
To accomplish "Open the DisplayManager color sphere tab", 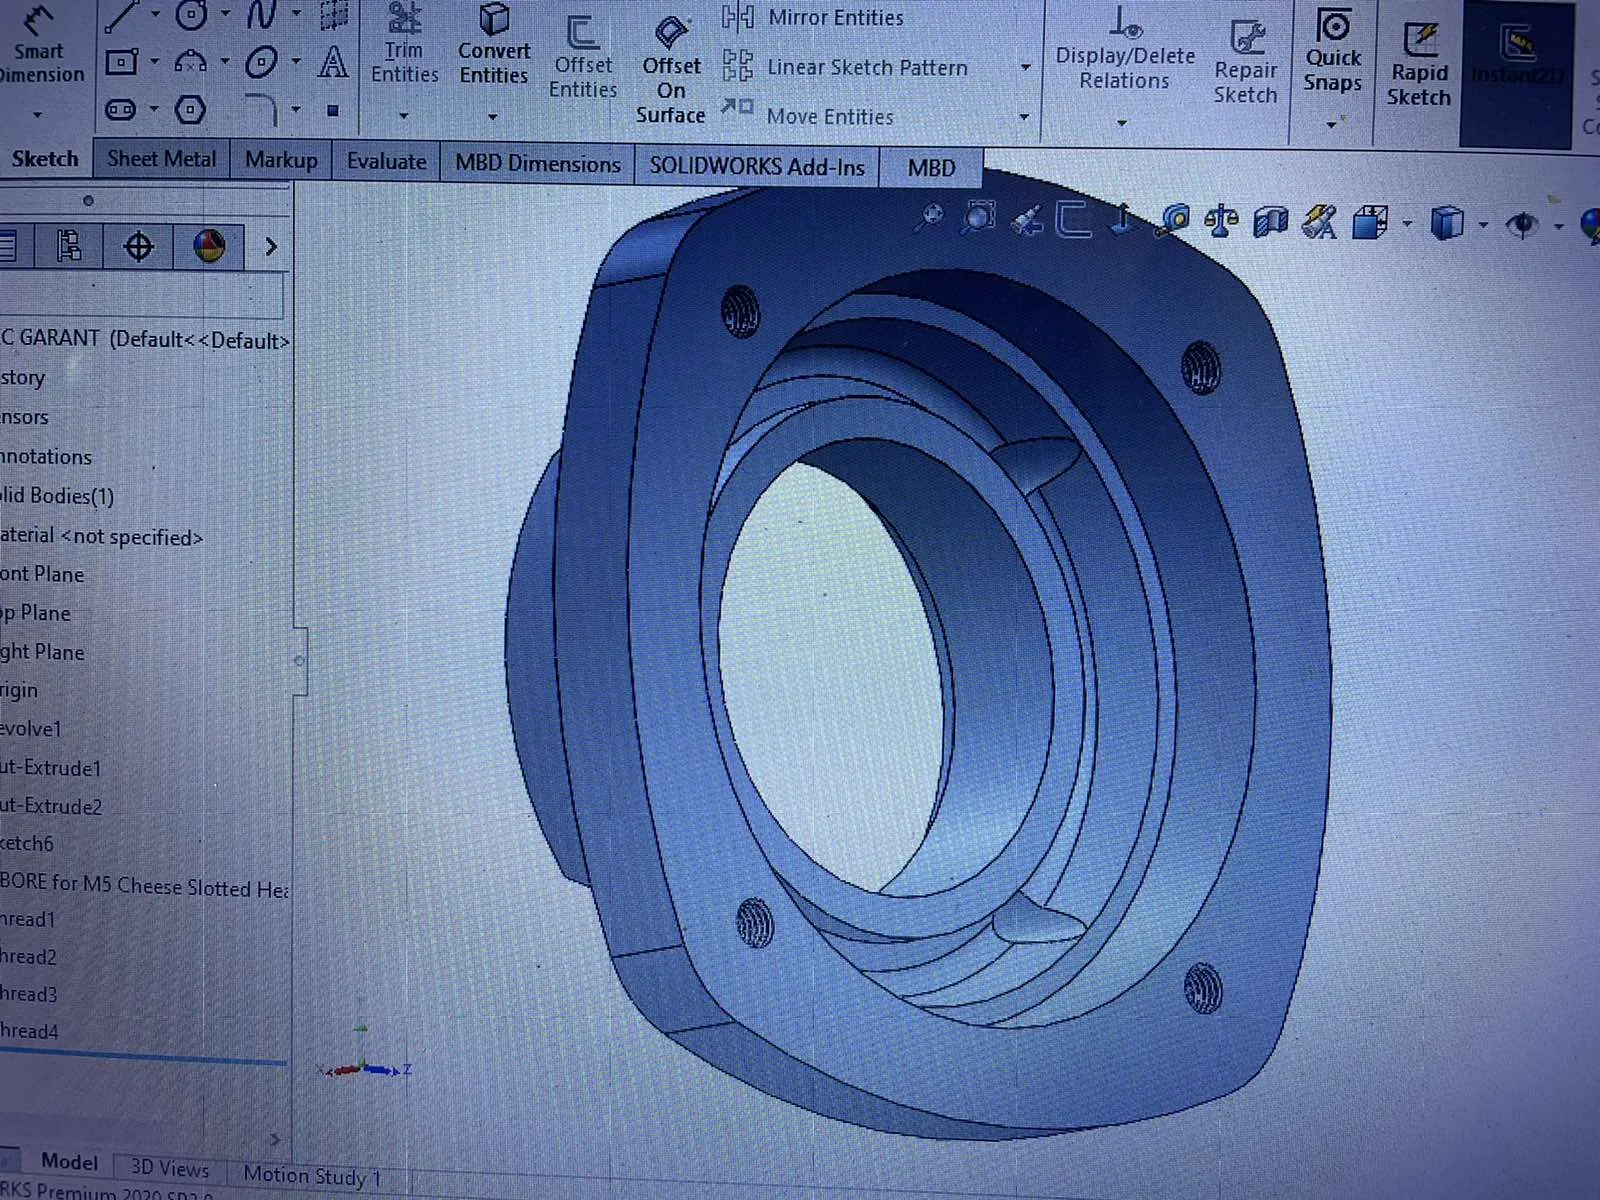I will click(x=209, y=246).
